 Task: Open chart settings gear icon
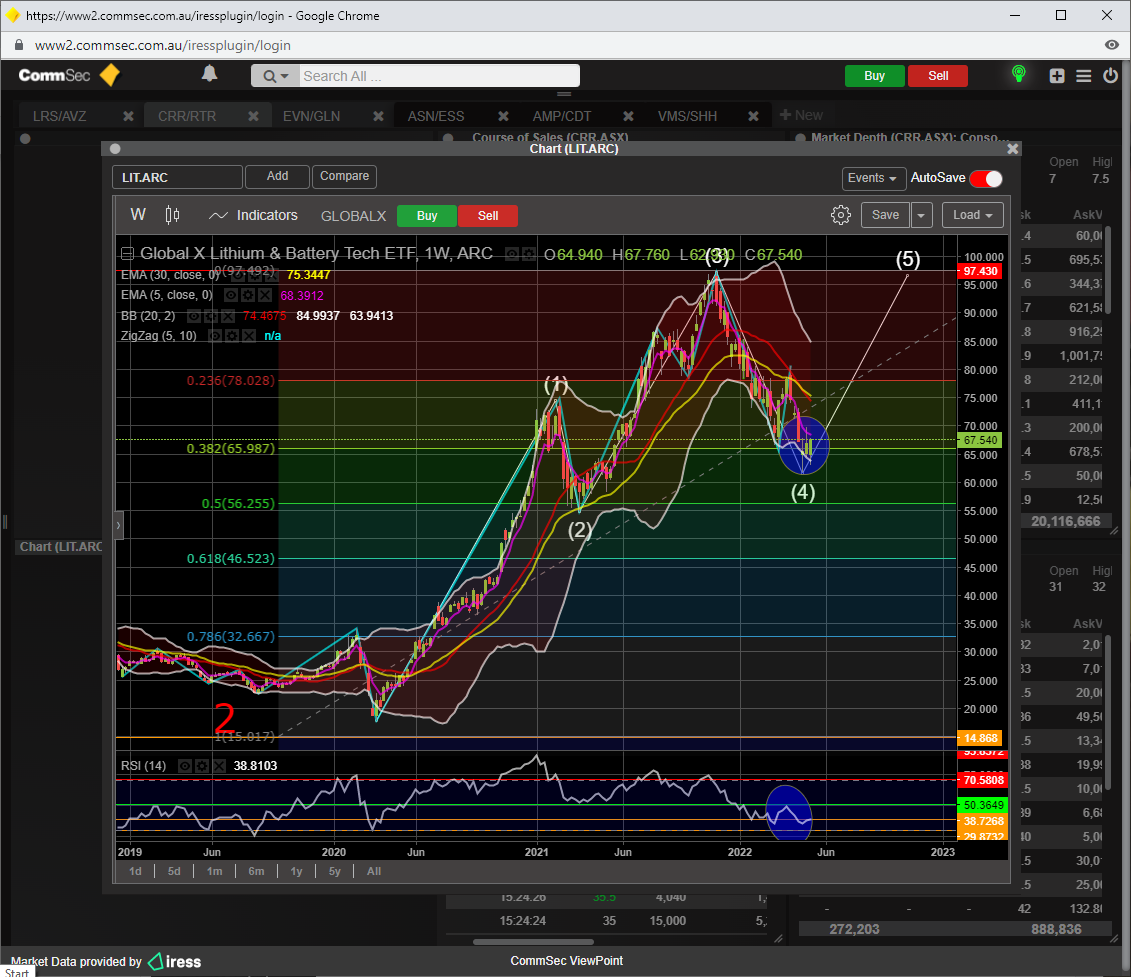[x=840, y=215]
